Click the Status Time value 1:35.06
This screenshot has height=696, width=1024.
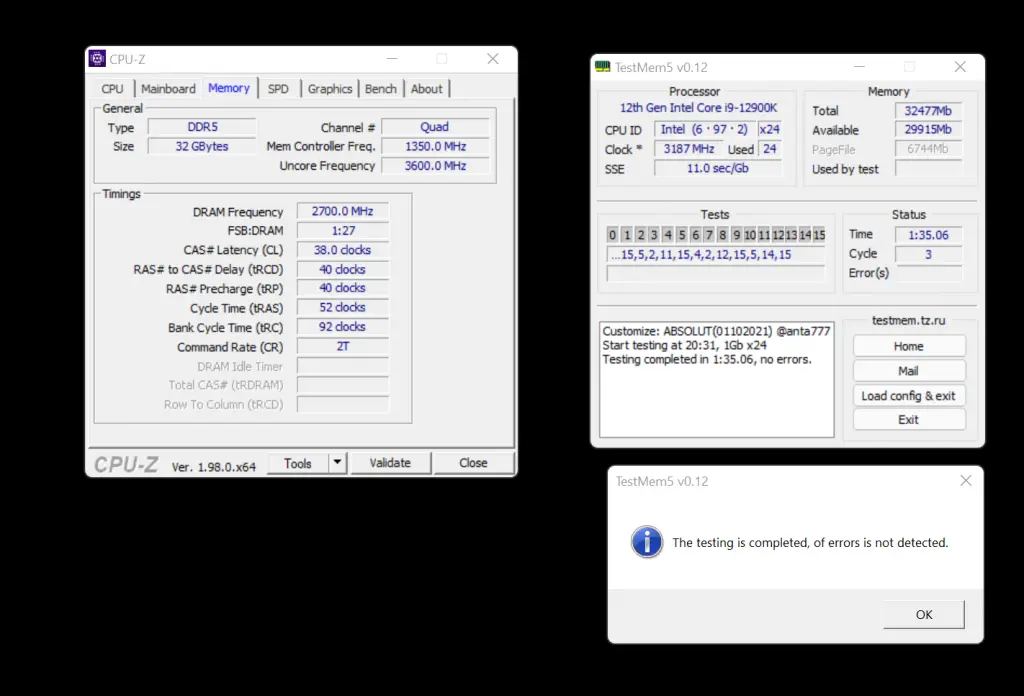pyautogui.click(x=928, y=235)
